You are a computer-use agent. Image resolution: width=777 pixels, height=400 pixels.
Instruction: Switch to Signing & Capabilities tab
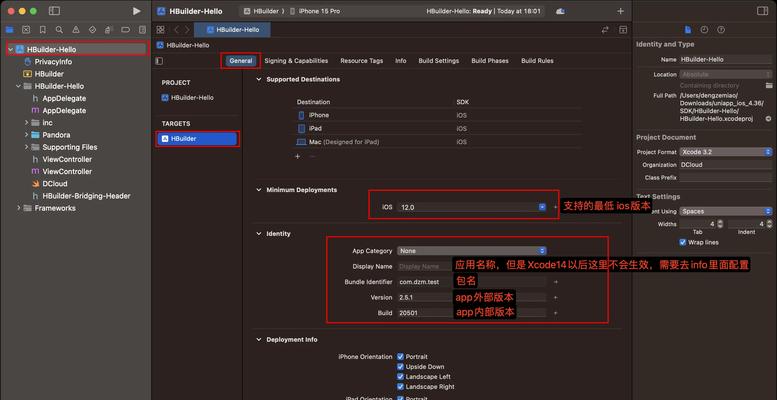pos(296,61)
